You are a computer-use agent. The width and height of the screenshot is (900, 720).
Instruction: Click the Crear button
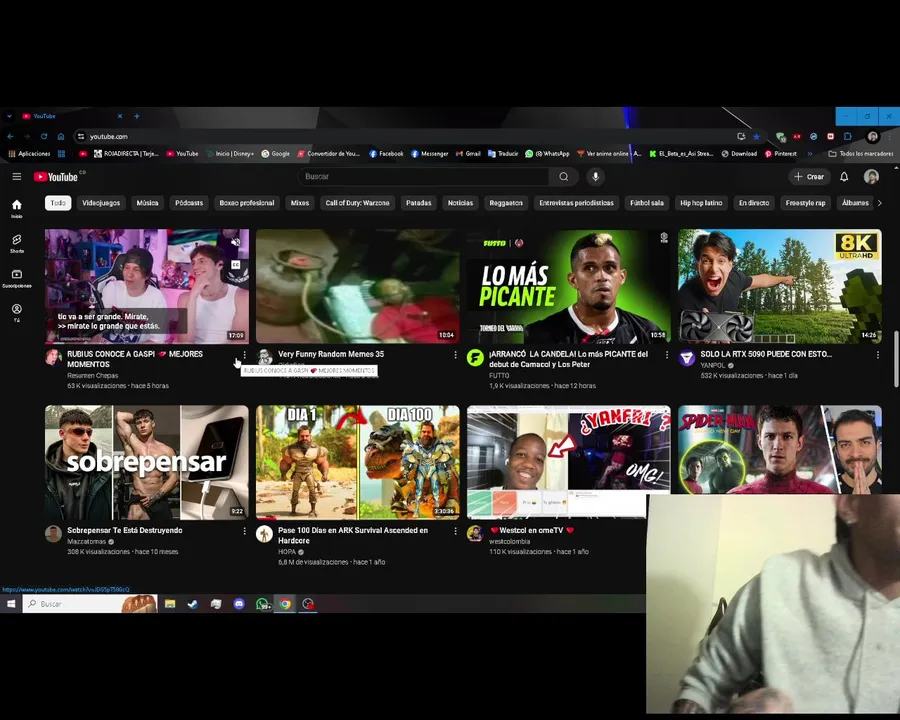(809, 177)
